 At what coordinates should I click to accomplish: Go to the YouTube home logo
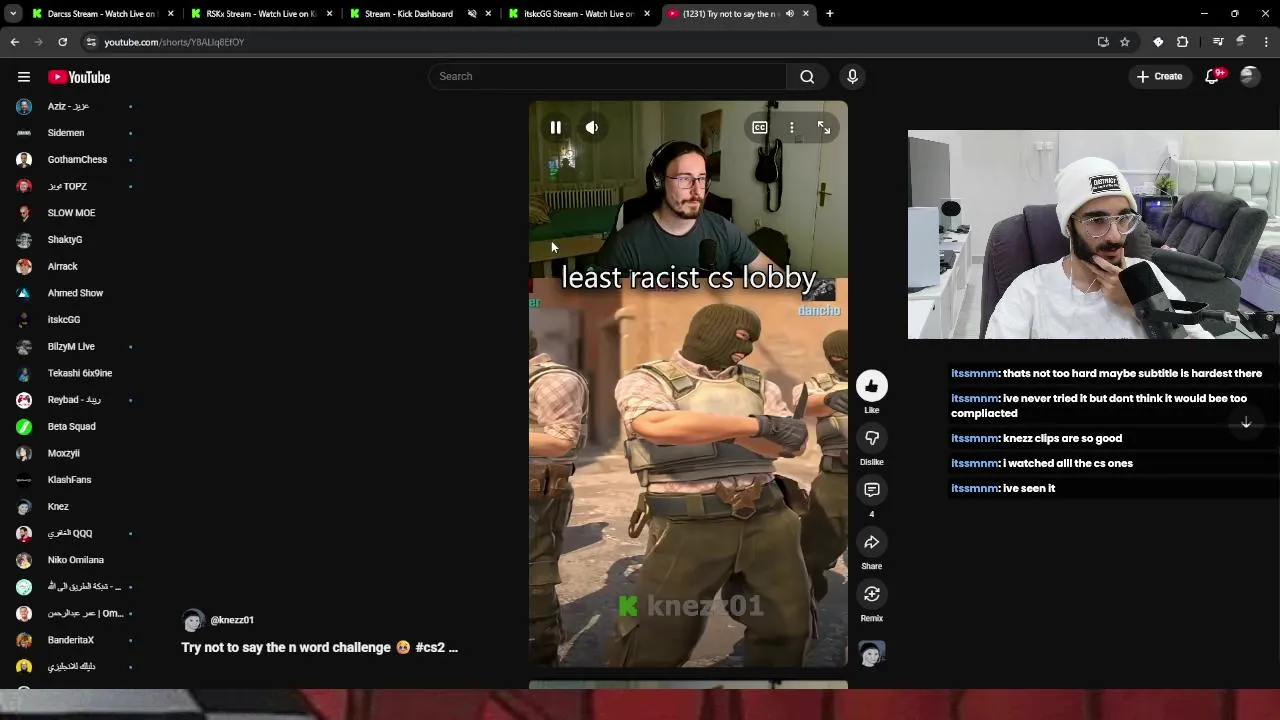(x=79, y=77)
